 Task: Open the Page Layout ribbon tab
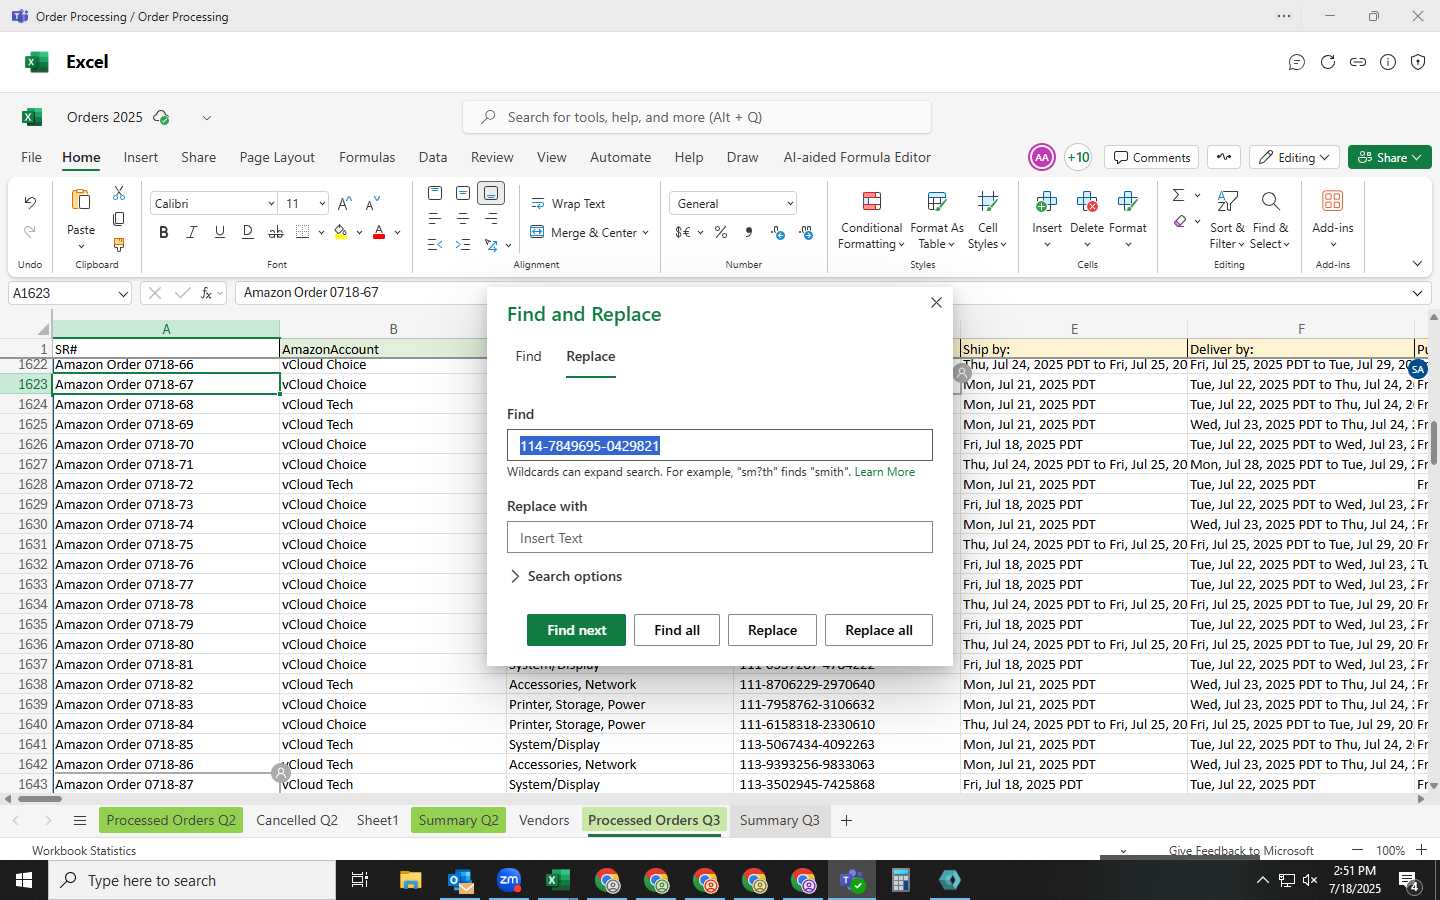pos(277,158)
